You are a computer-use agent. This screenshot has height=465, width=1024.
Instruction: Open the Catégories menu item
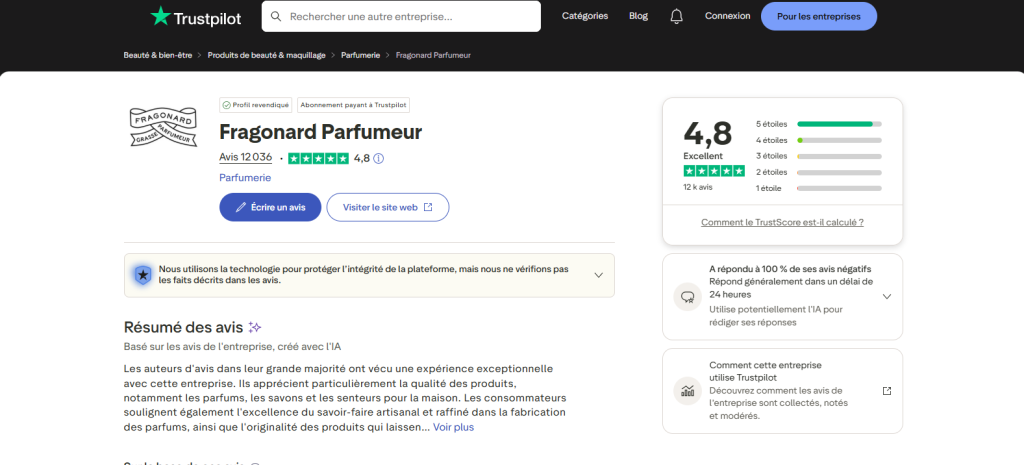tap(585, 16)
